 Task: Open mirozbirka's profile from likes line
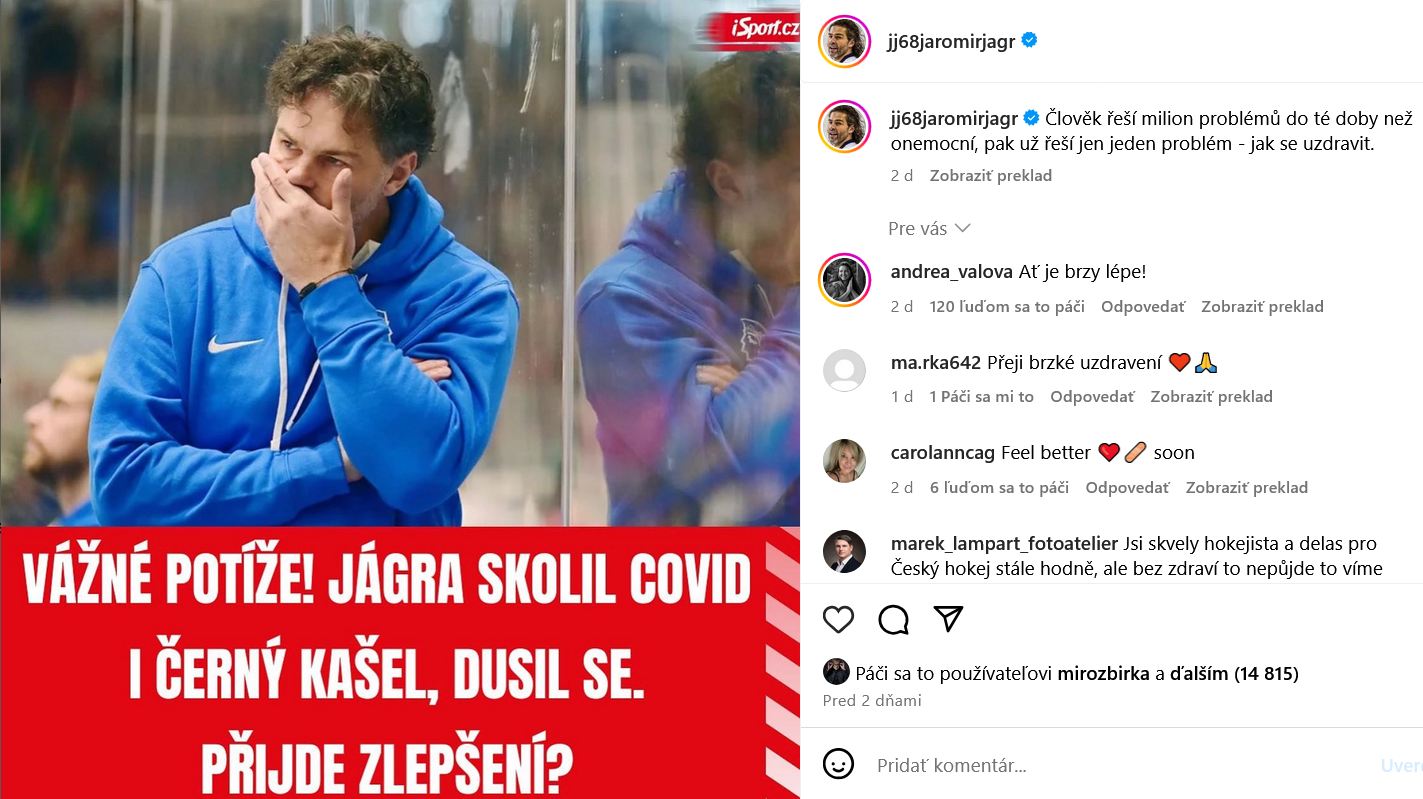[1103, 674]
